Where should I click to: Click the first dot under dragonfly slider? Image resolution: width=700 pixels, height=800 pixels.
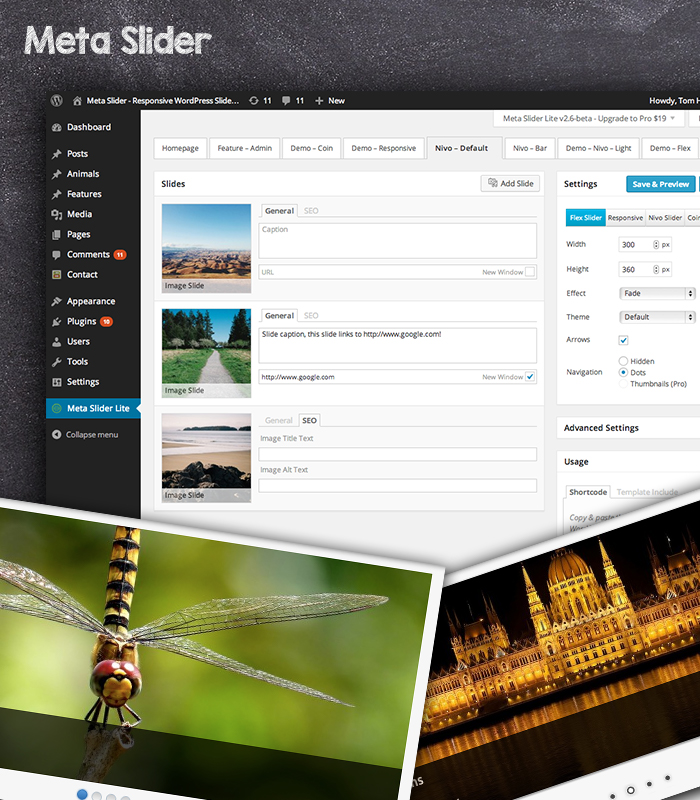82,793
